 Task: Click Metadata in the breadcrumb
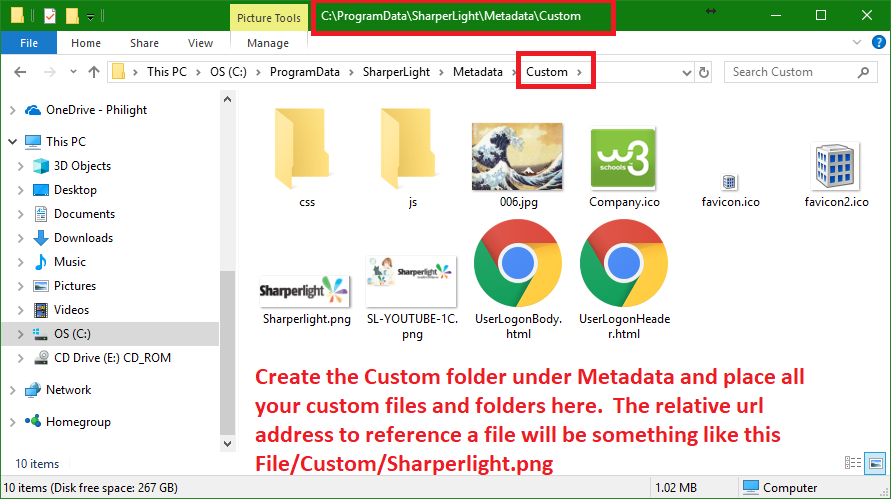[478, 72]
